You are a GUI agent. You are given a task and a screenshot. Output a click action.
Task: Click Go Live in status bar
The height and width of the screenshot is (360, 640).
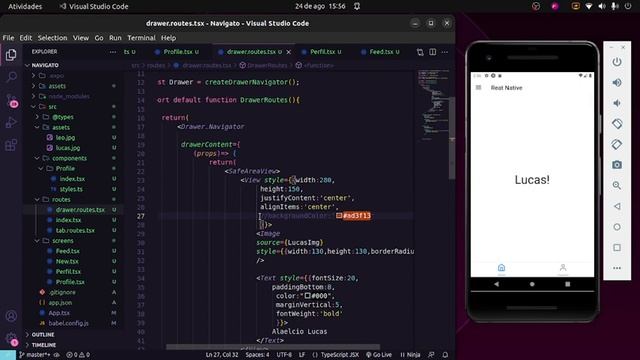(x=379, y=355)
